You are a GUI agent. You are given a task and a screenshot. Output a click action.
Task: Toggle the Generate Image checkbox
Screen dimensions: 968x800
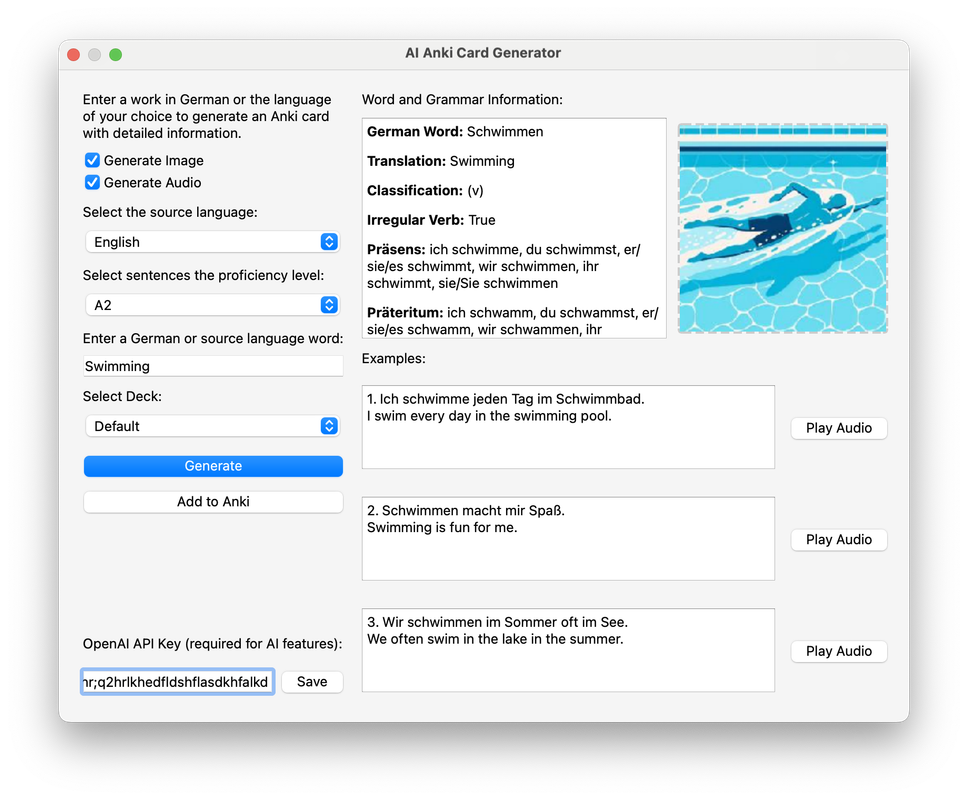[x=92, y=161]
